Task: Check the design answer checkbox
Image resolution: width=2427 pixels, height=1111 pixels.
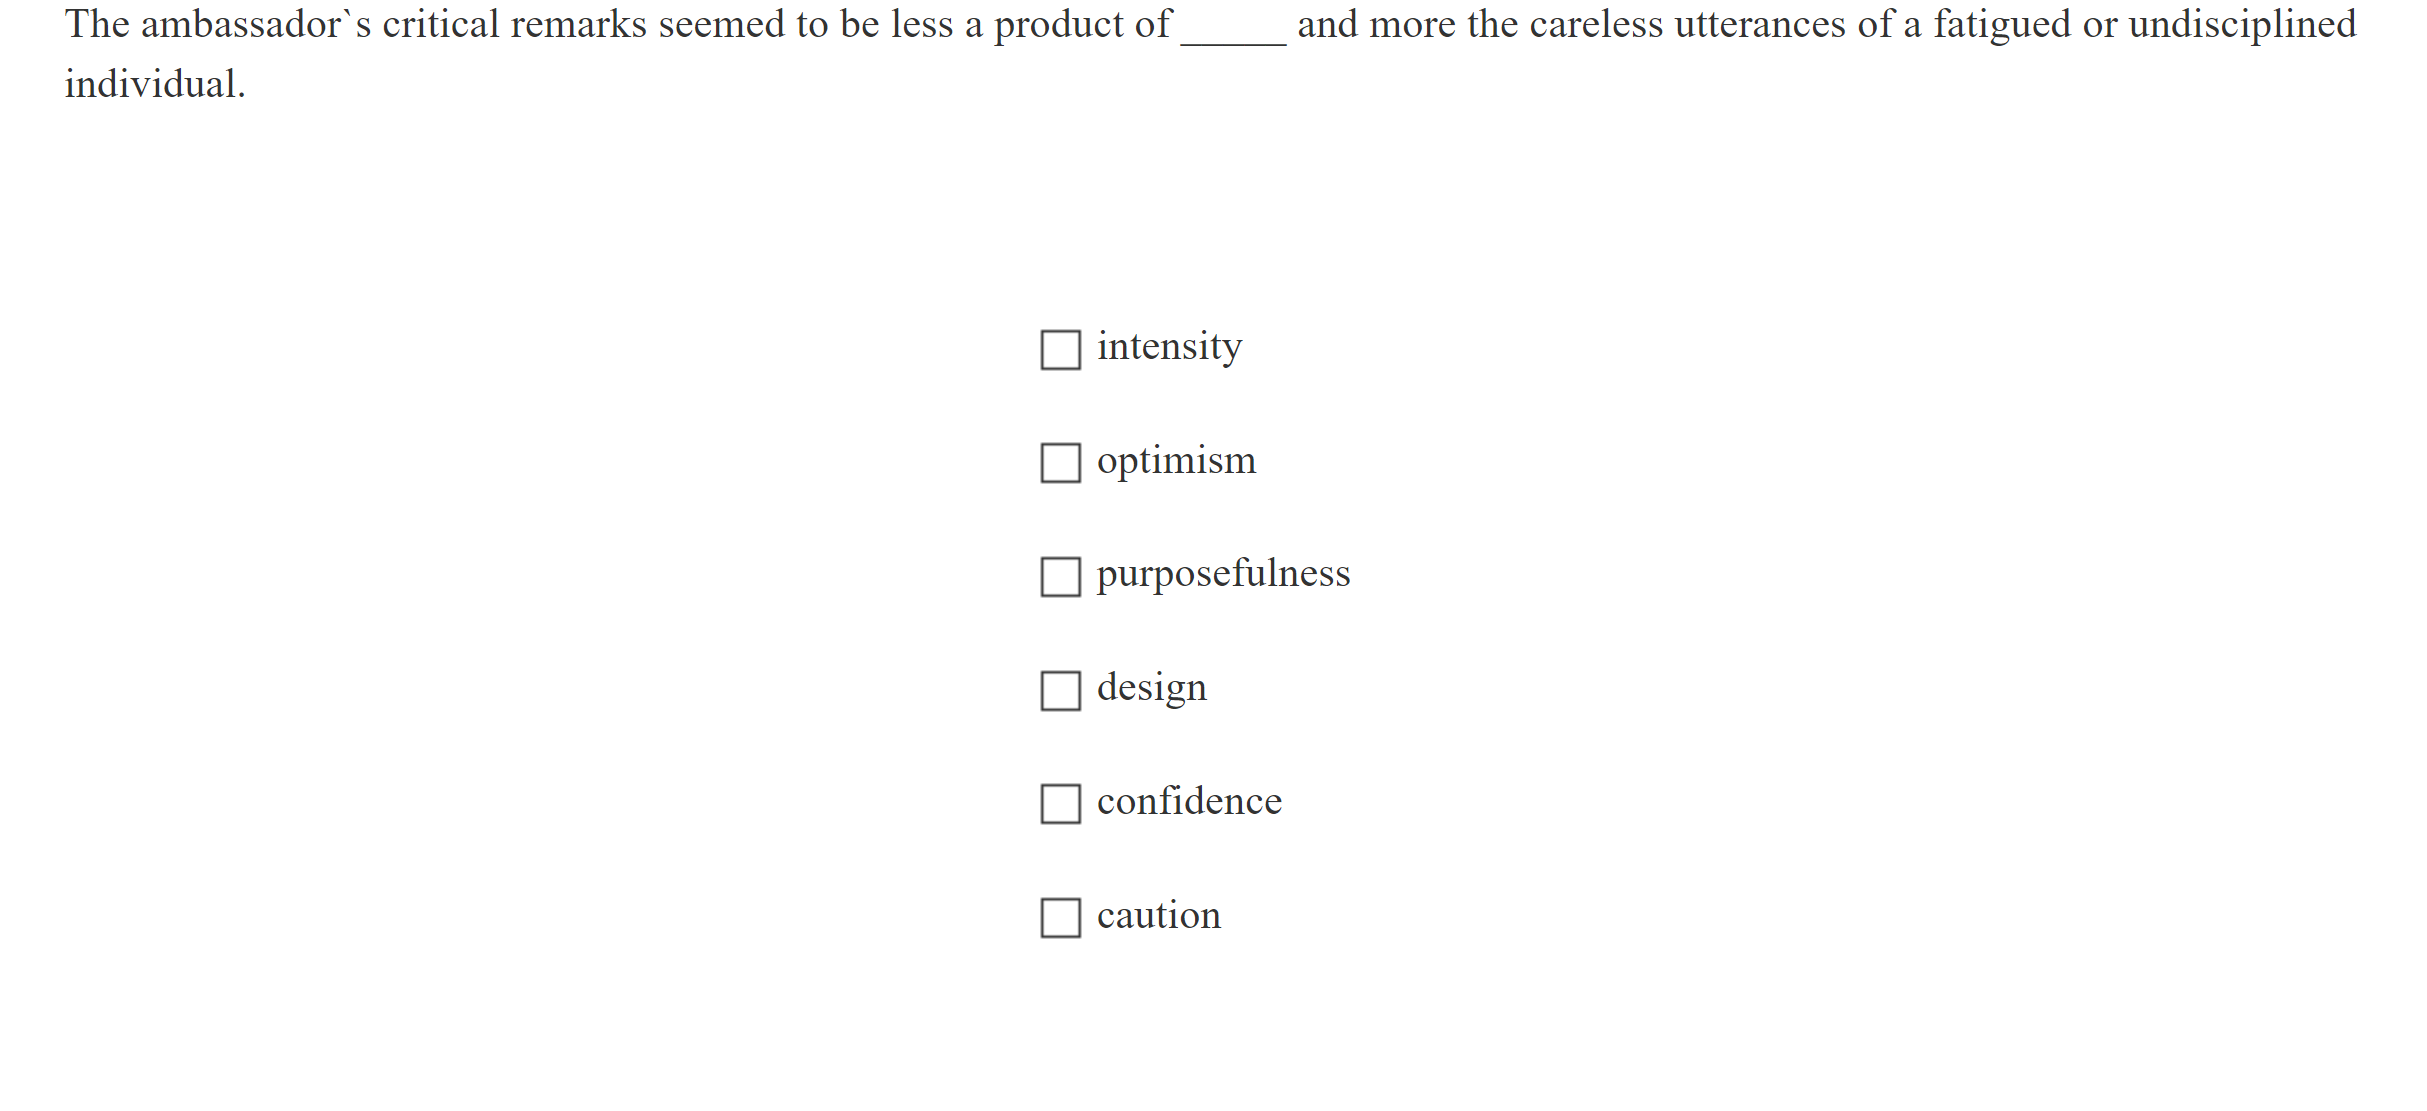Action: (x=1060, y=690)
